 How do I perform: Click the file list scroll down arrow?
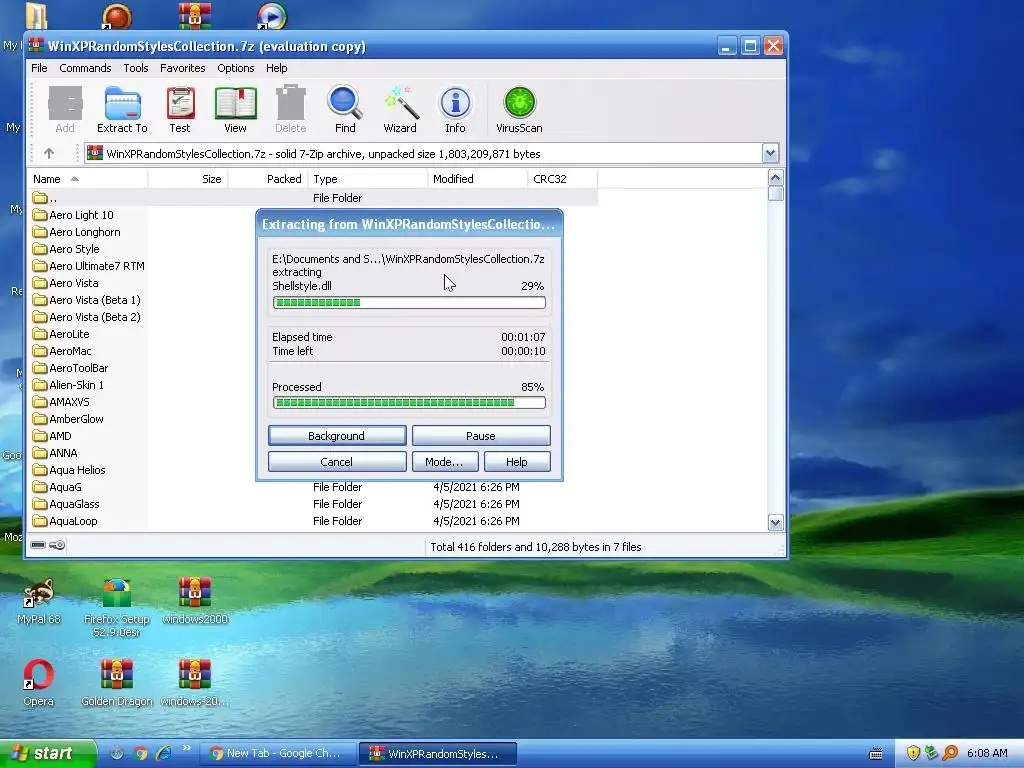(x=776, y=522)
